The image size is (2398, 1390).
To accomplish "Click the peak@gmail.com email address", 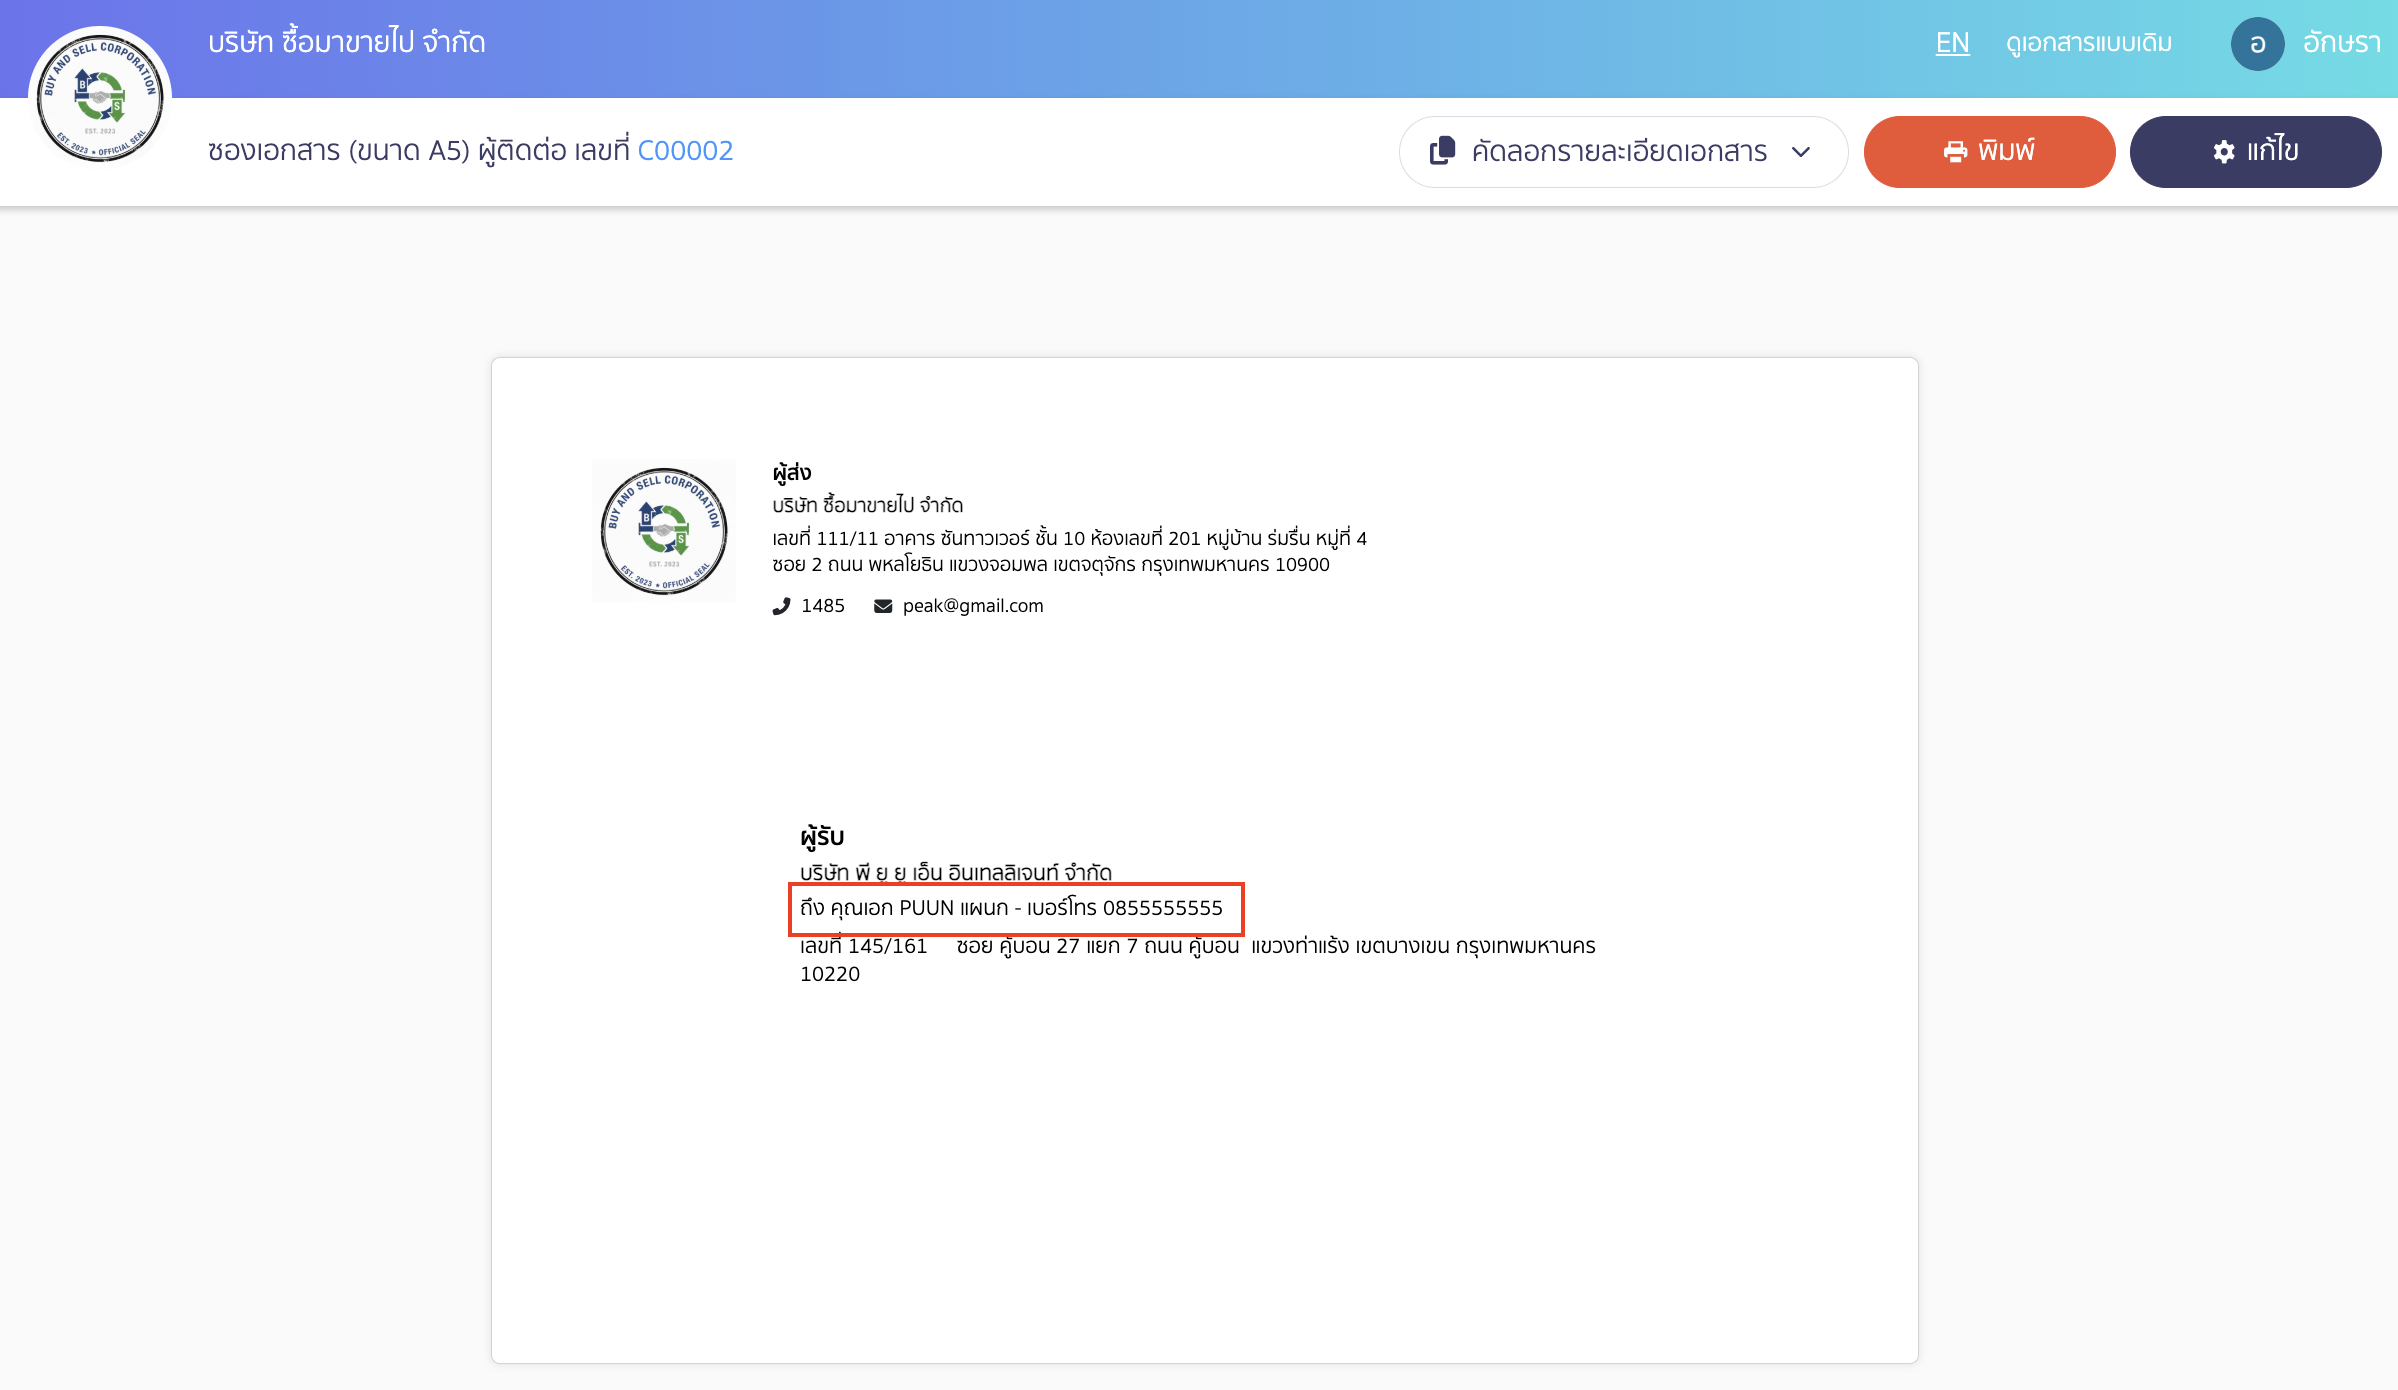I will (972, 606).
